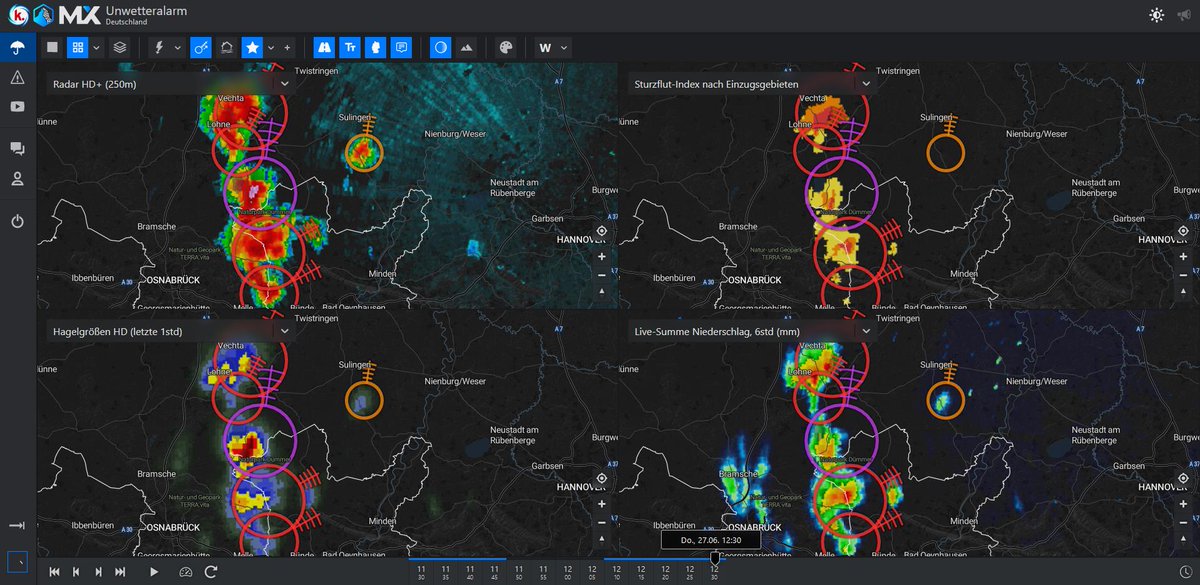
Task: Click the home location icon
Action: tap(226, 46)
